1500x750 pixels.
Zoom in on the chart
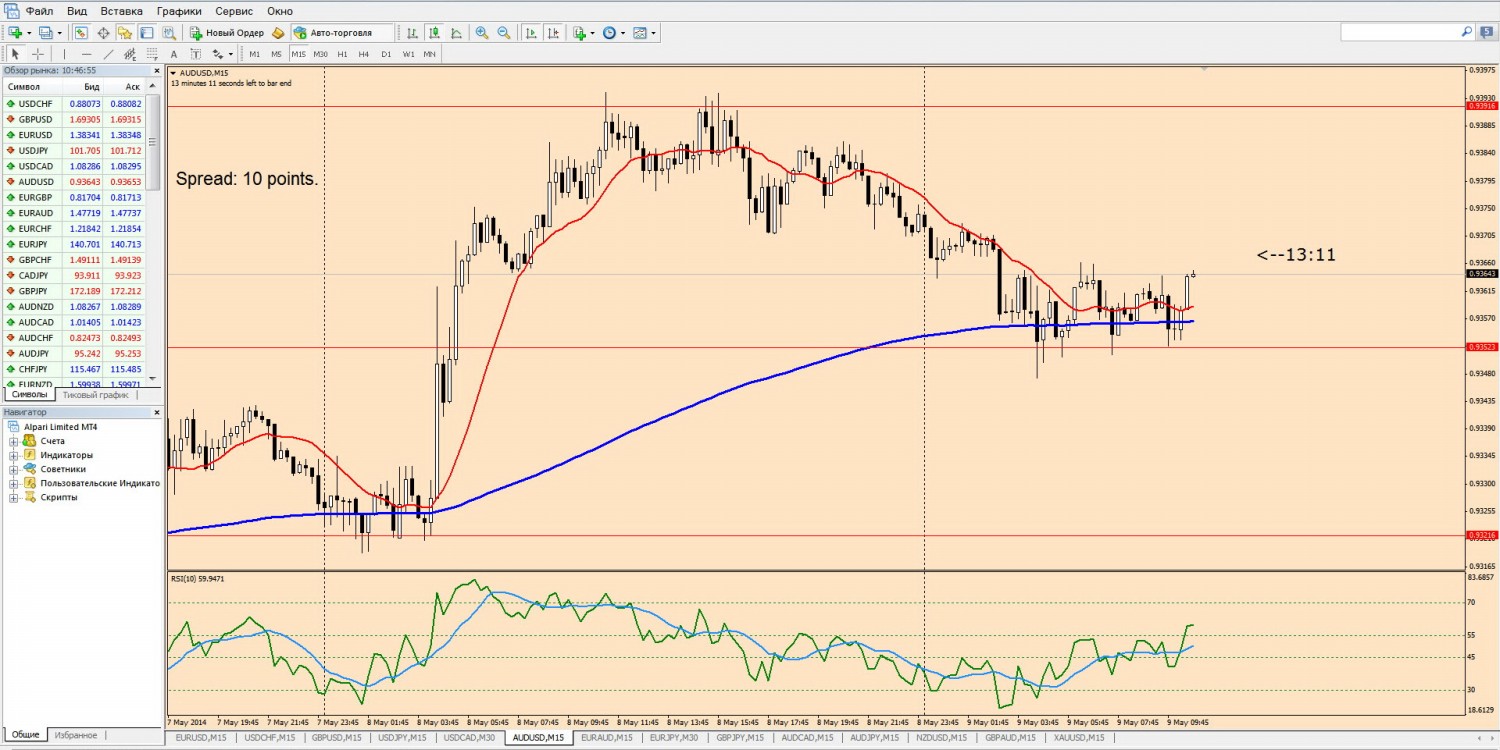[482, 33]
